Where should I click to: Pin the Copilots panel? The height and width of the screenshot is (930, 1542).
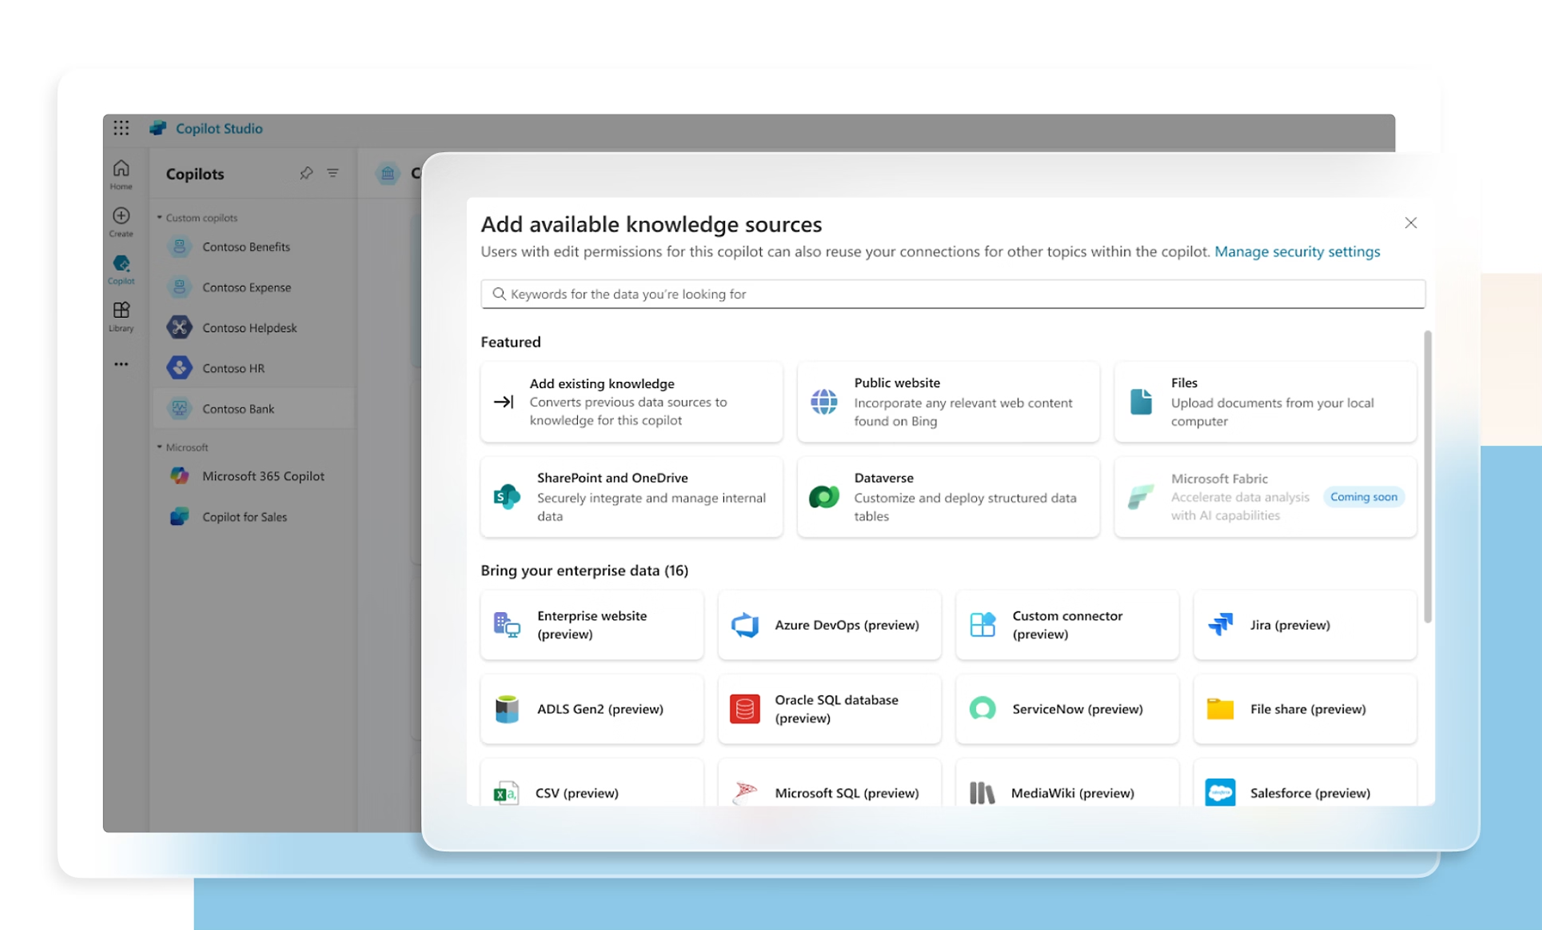pos(306,173)
